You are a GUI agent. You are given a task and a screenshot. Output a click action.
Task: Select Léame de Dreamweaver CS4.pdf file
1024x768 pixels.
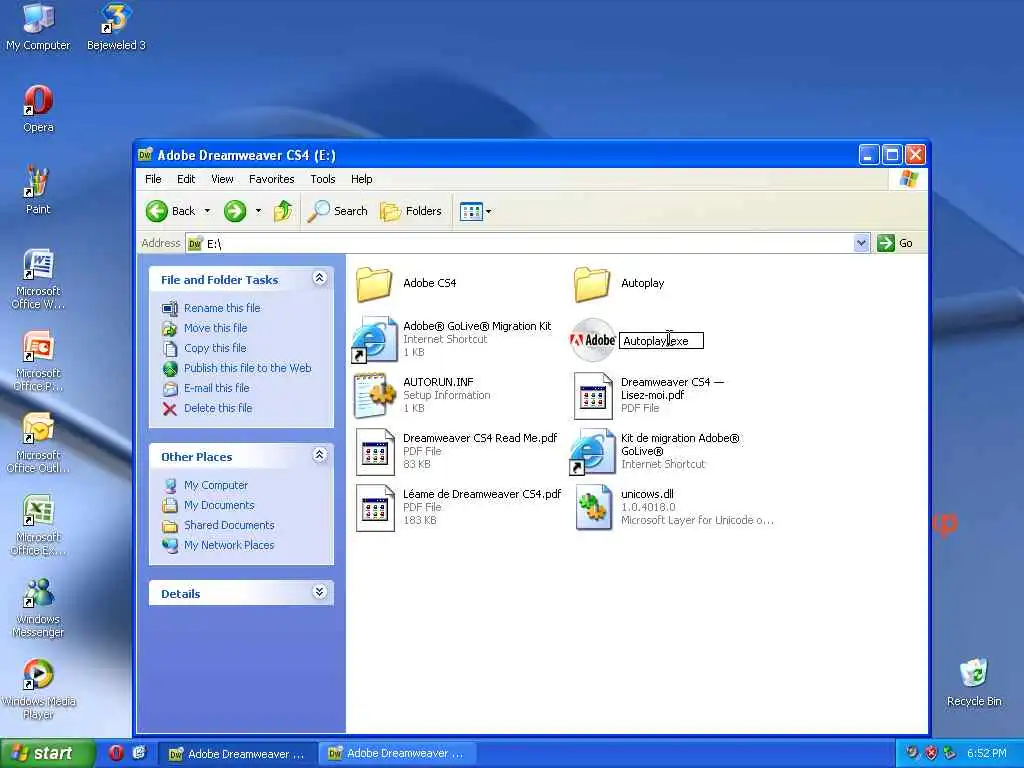click(x=458, y=507)
